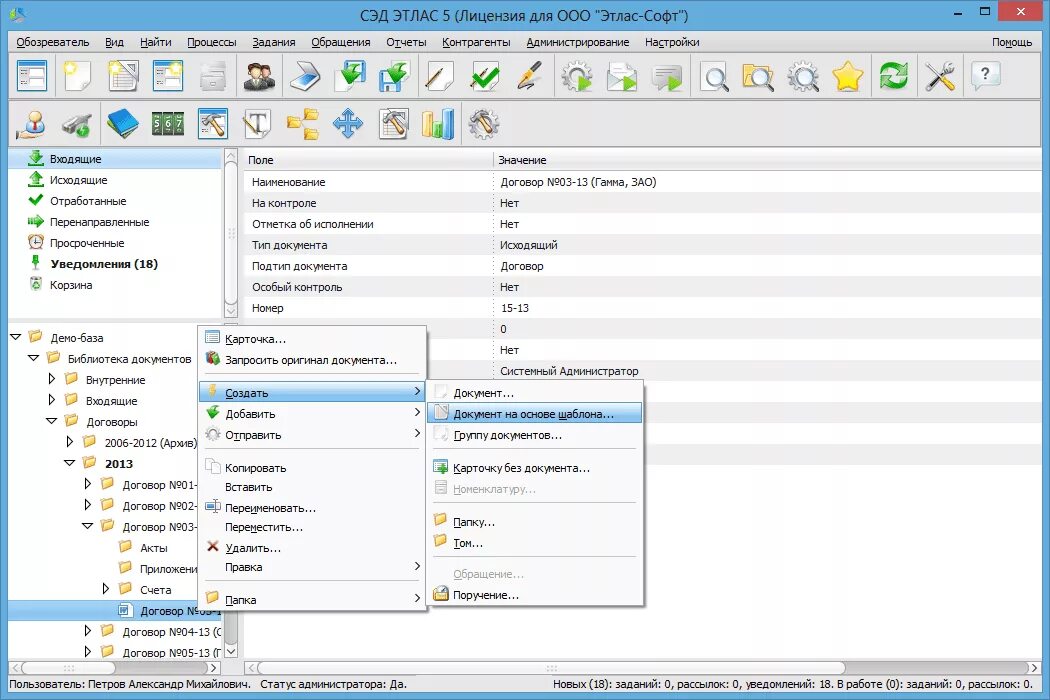The image size is (1050, 700).
Task: Click the Договор №03-13 (Гамма, ЗАО) value cell
Action: coord(767,182)
